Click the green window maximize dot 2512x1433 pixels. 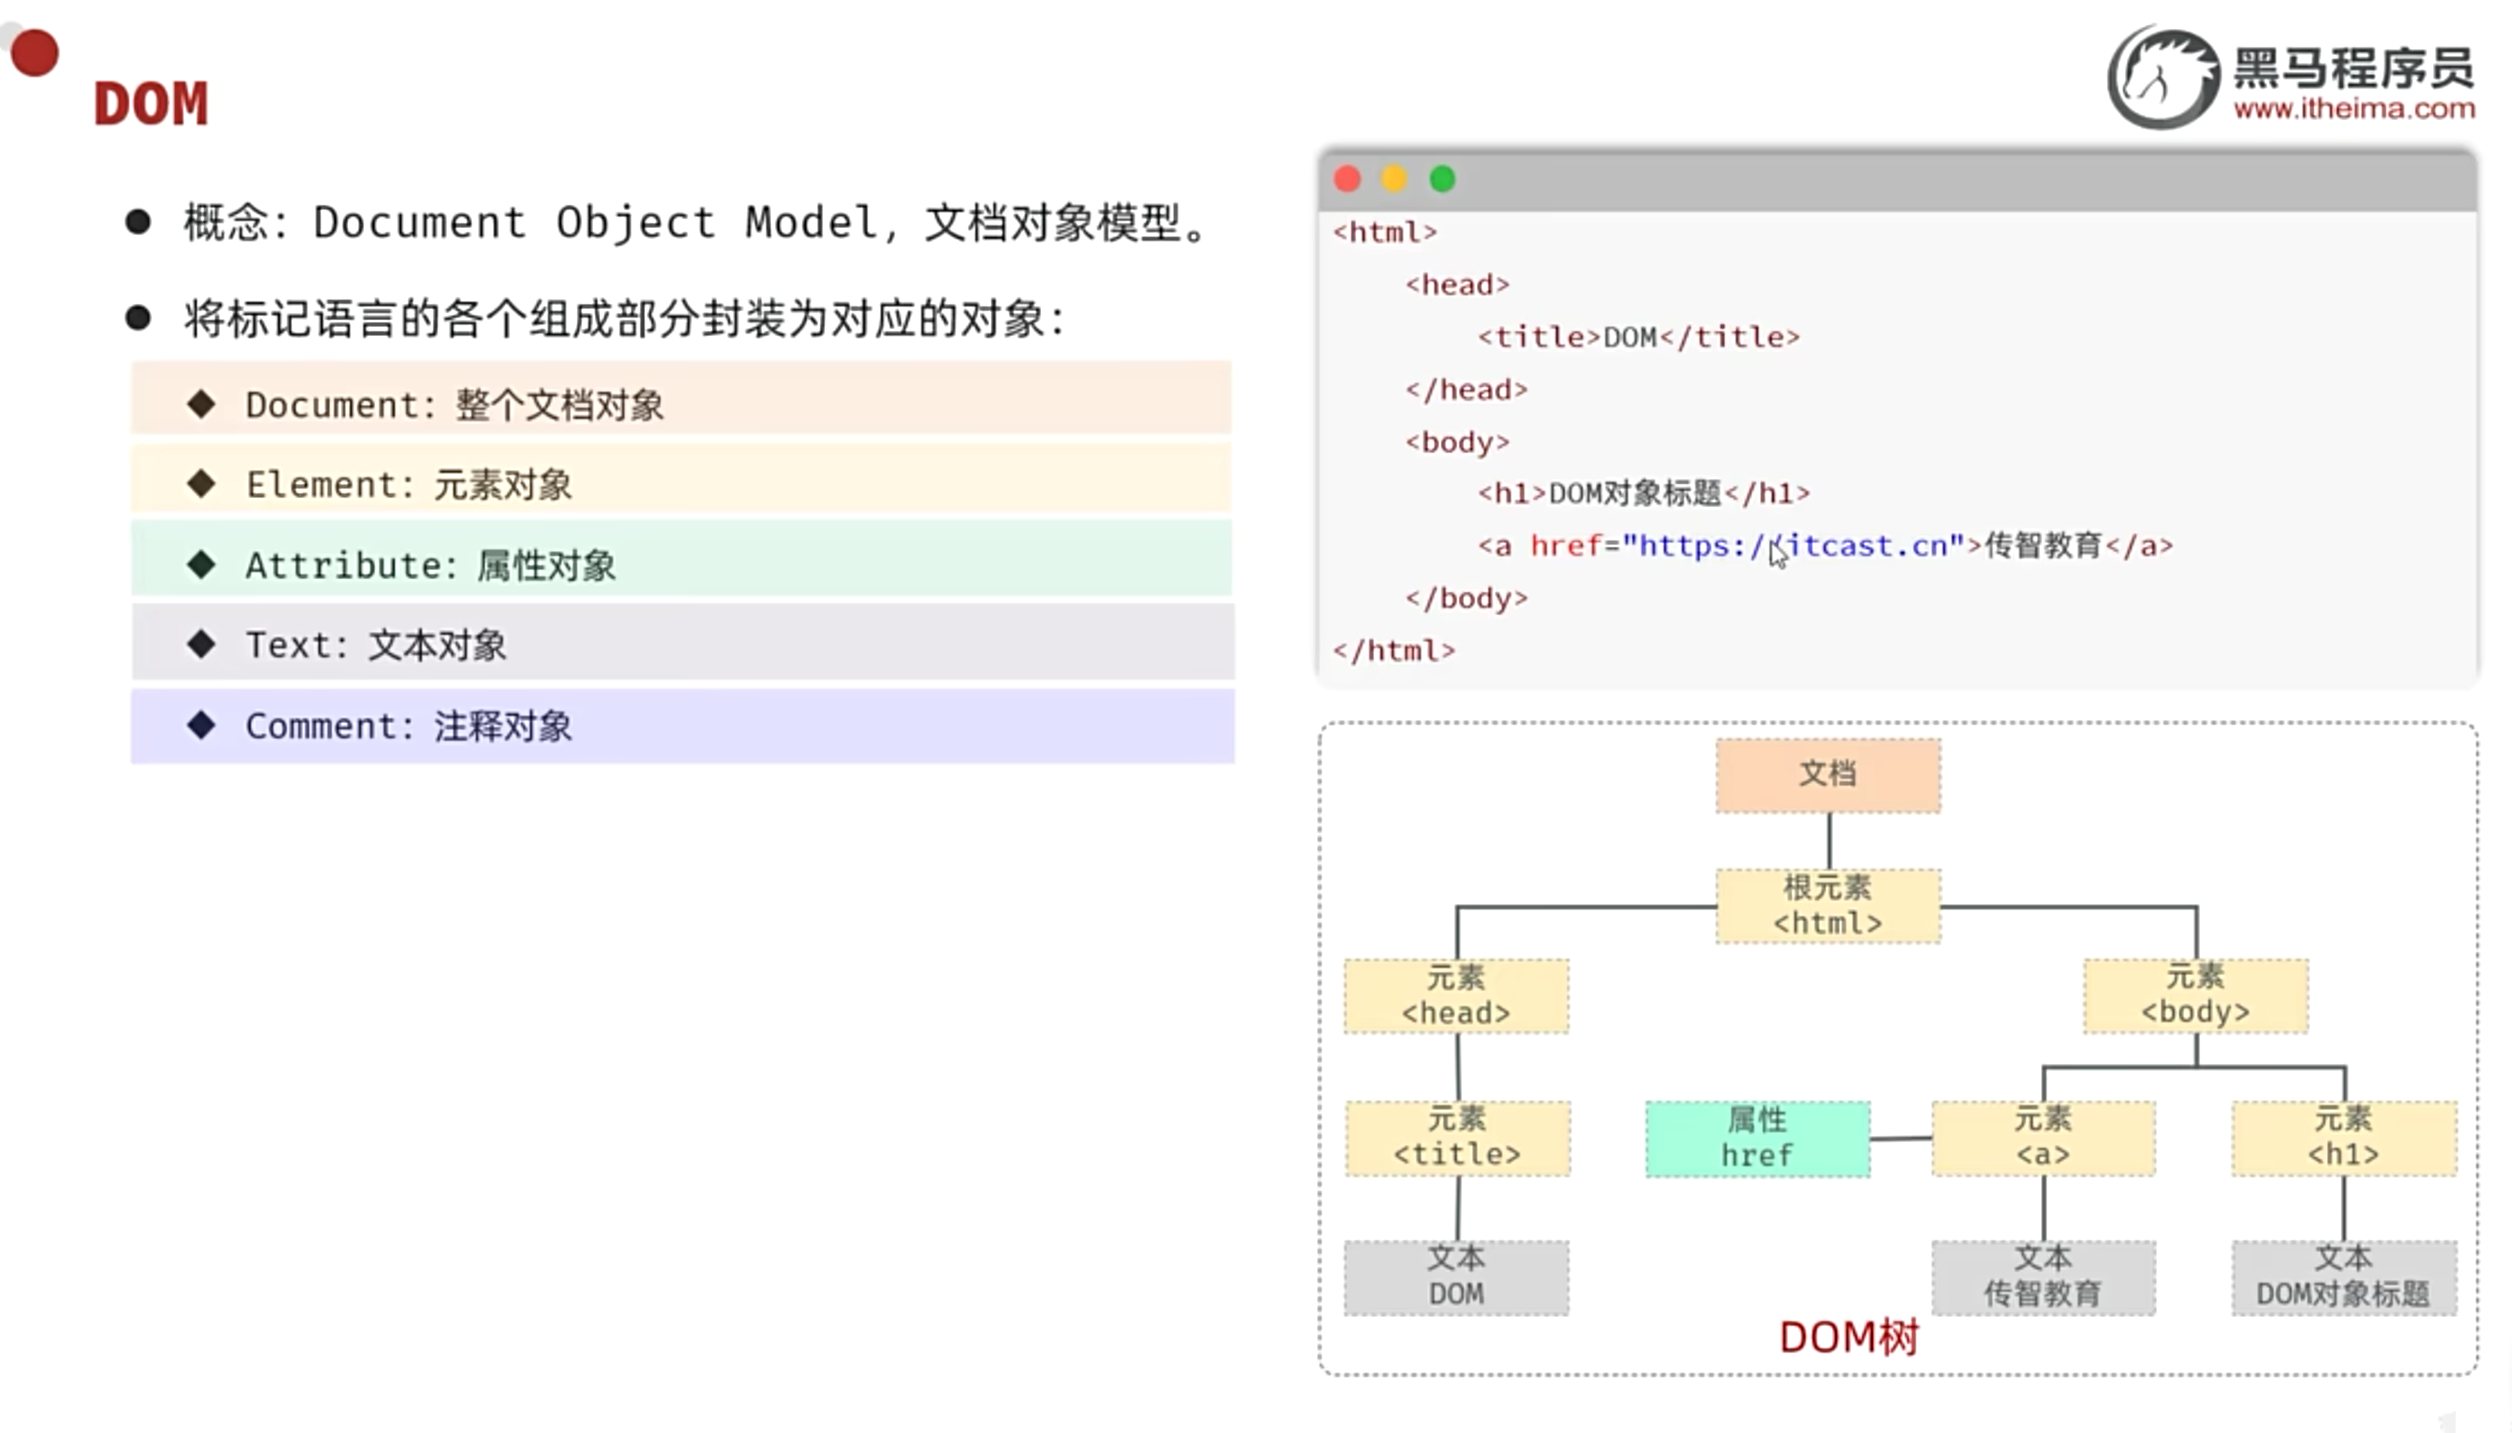click(1442, 179)
